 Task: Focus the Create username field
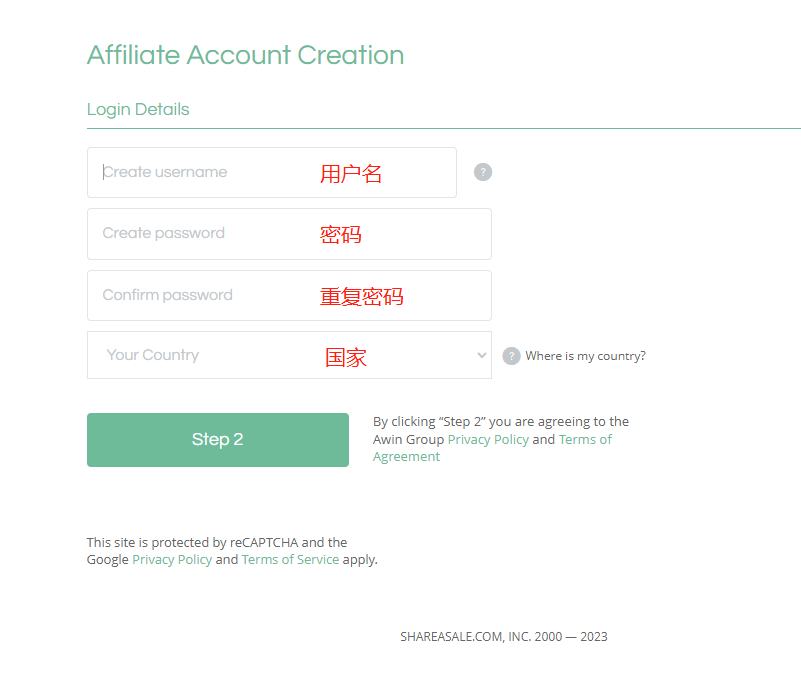pos(272,173)
